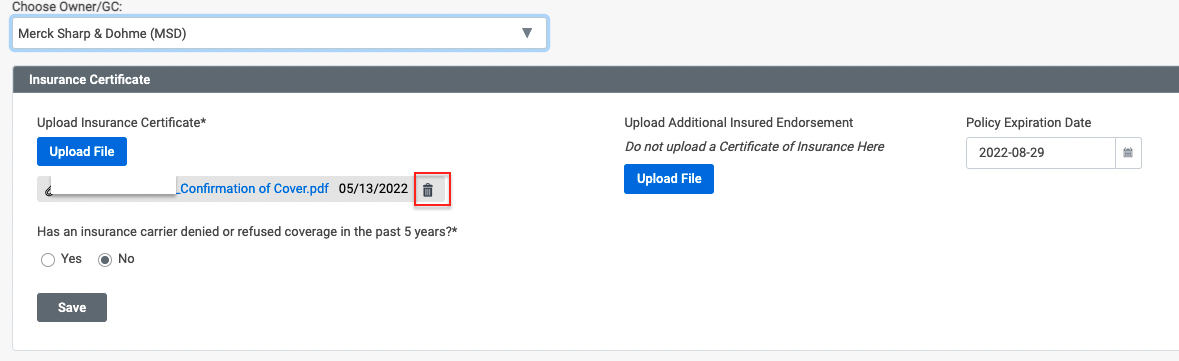This screenshot has height=361, width=1179.
Task: Click the Yes label text
Action: click(71, 259)
